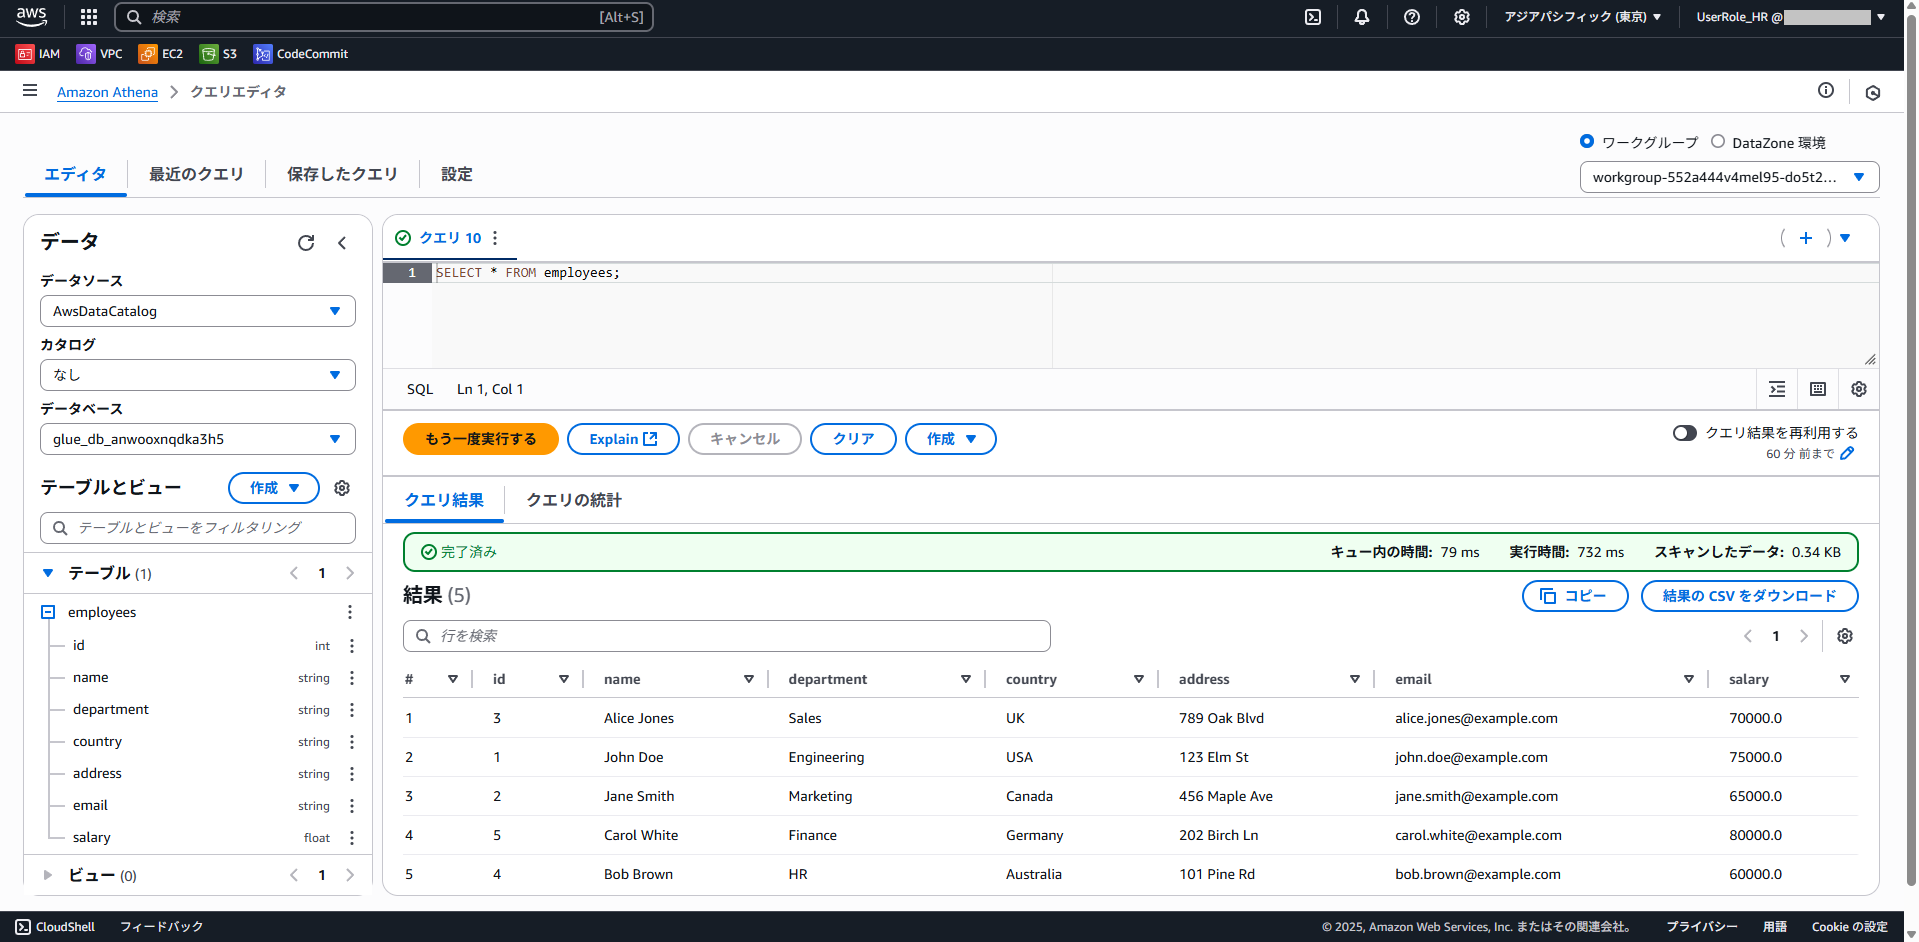This screenshot has width=1919, height=942.
Task: Open the Feedback link in footer
Action: pyautogui.click(x=161, y=927)
